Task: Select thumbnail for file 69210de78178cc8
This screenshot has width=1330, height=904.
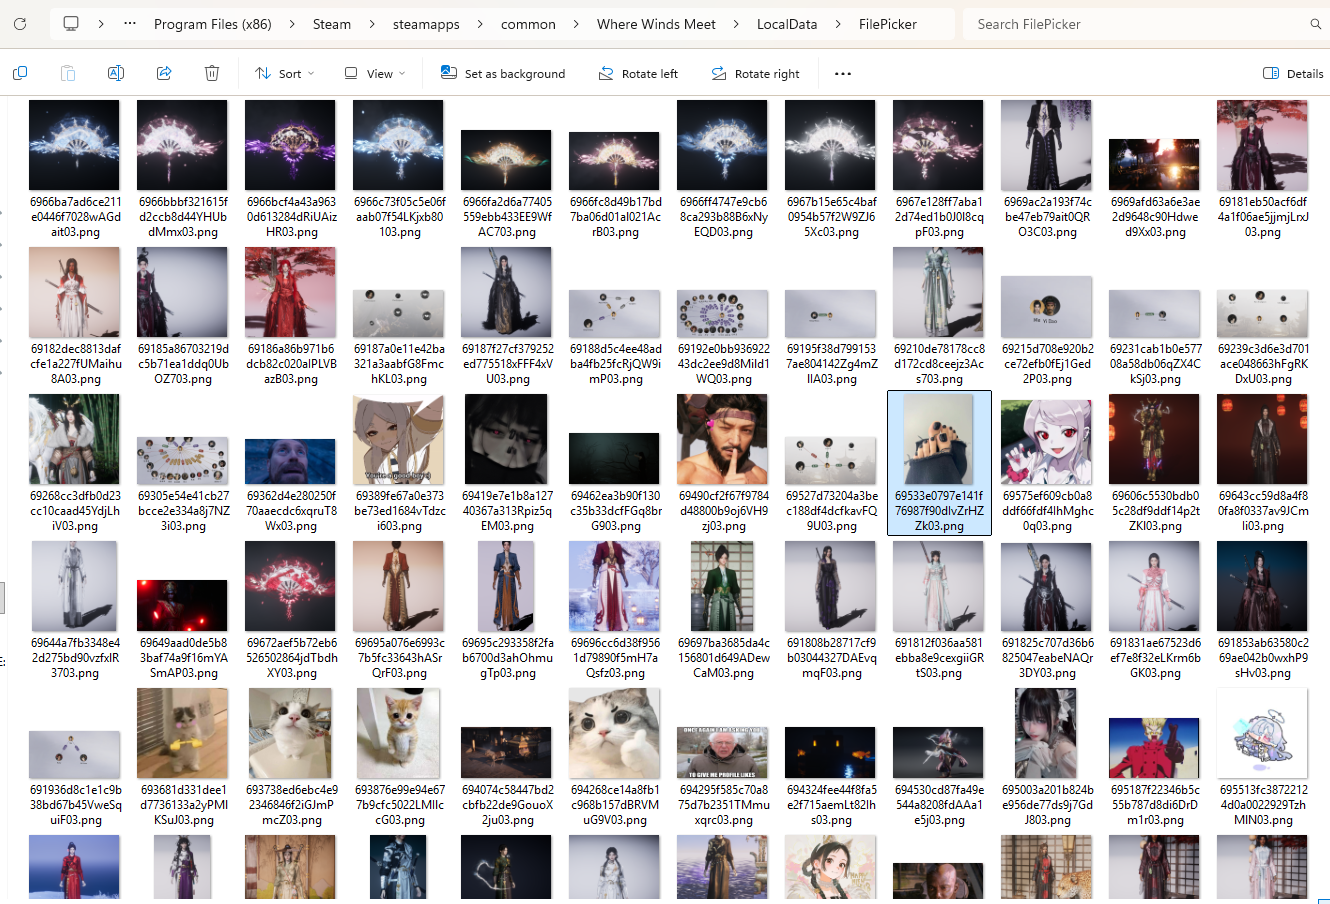Action: pos(939,292)
